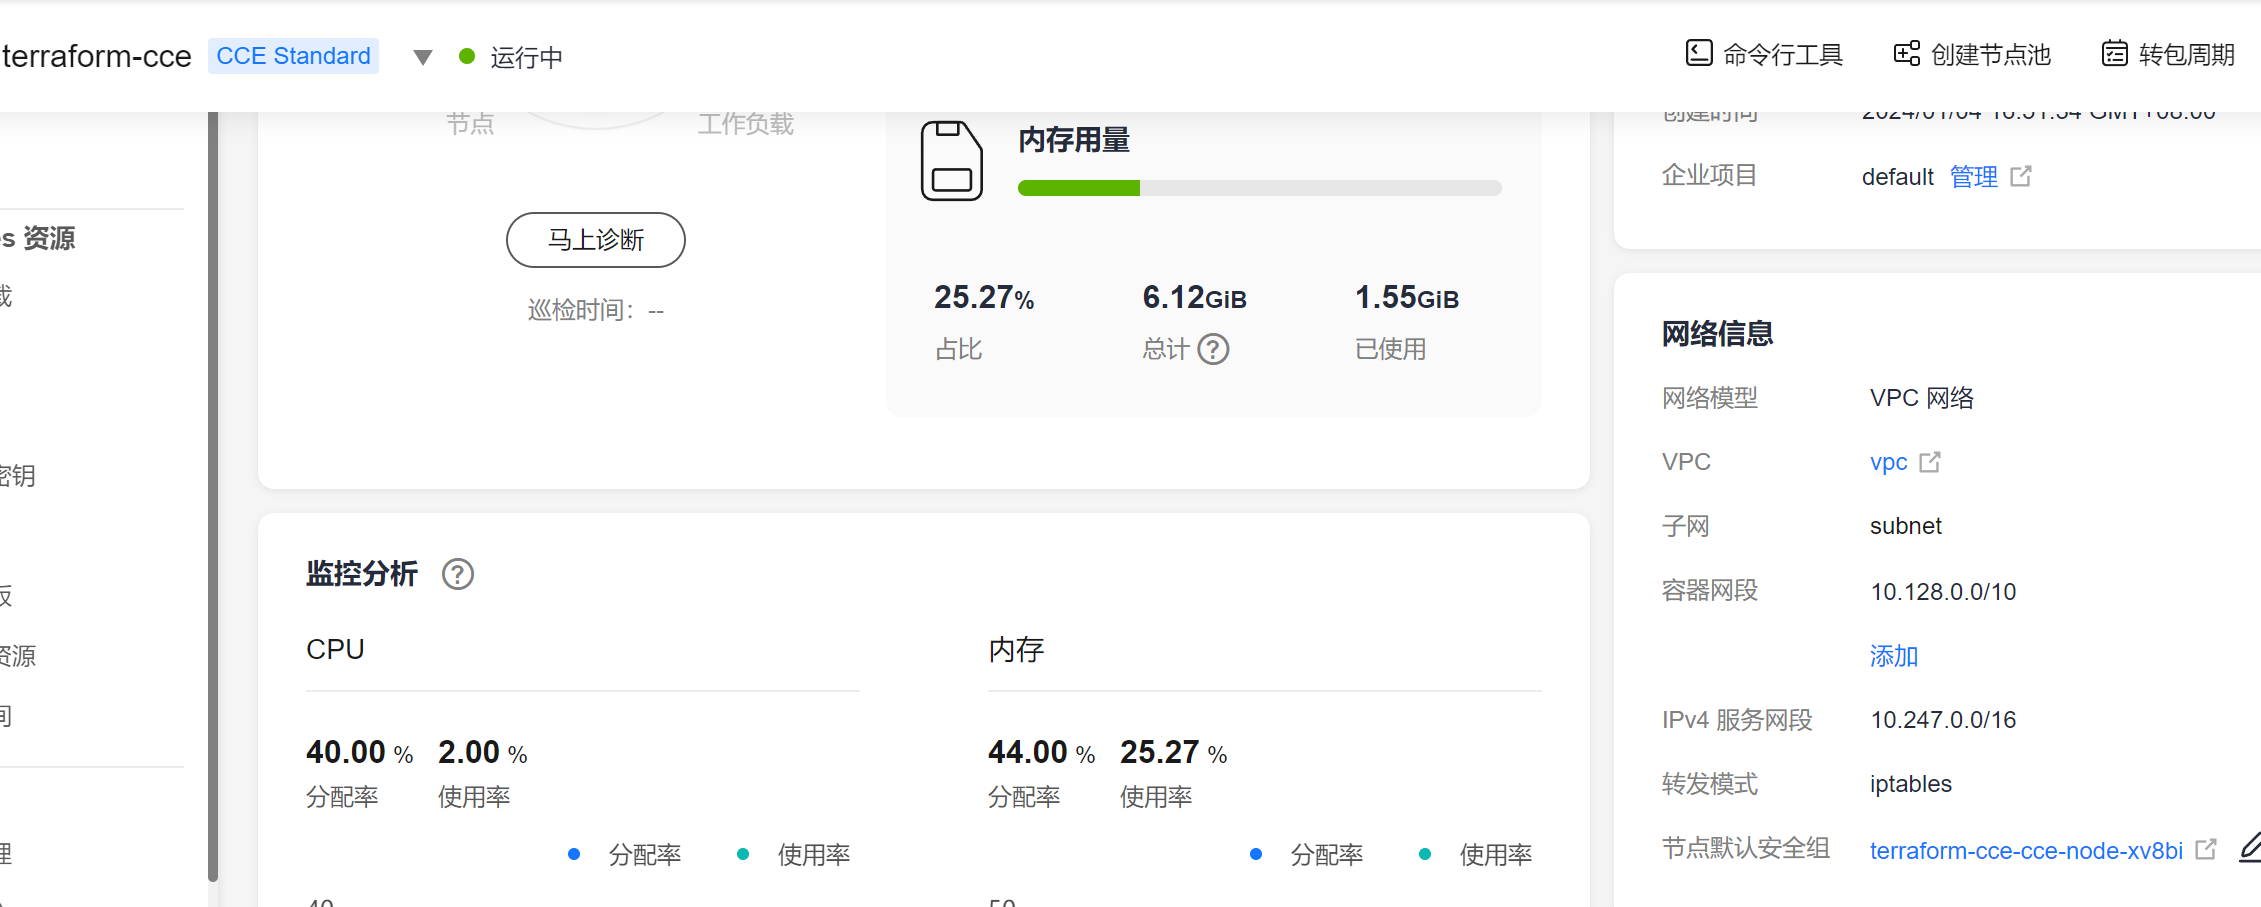Viewport: 2261px width, 907px height.
Task: Click the 添加 container CIDR link
Action: (x=1894, y=656)
